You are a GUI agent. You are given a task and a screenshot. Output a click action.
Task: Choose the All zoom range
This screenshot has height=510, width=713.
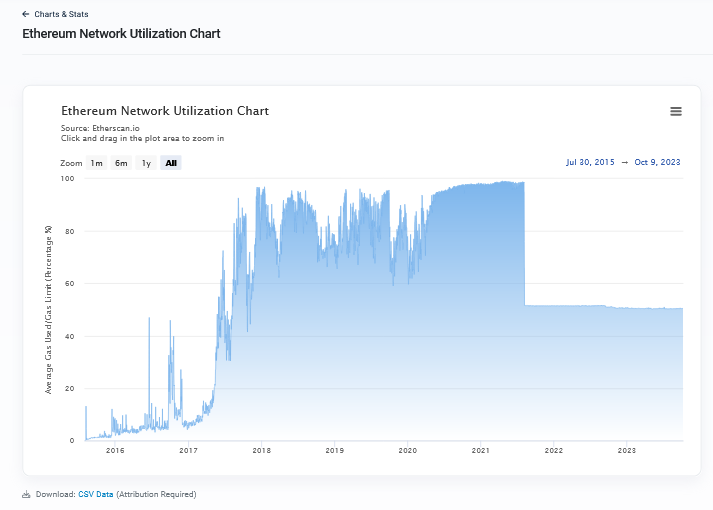pyautogui.click(x=171, y=163)
